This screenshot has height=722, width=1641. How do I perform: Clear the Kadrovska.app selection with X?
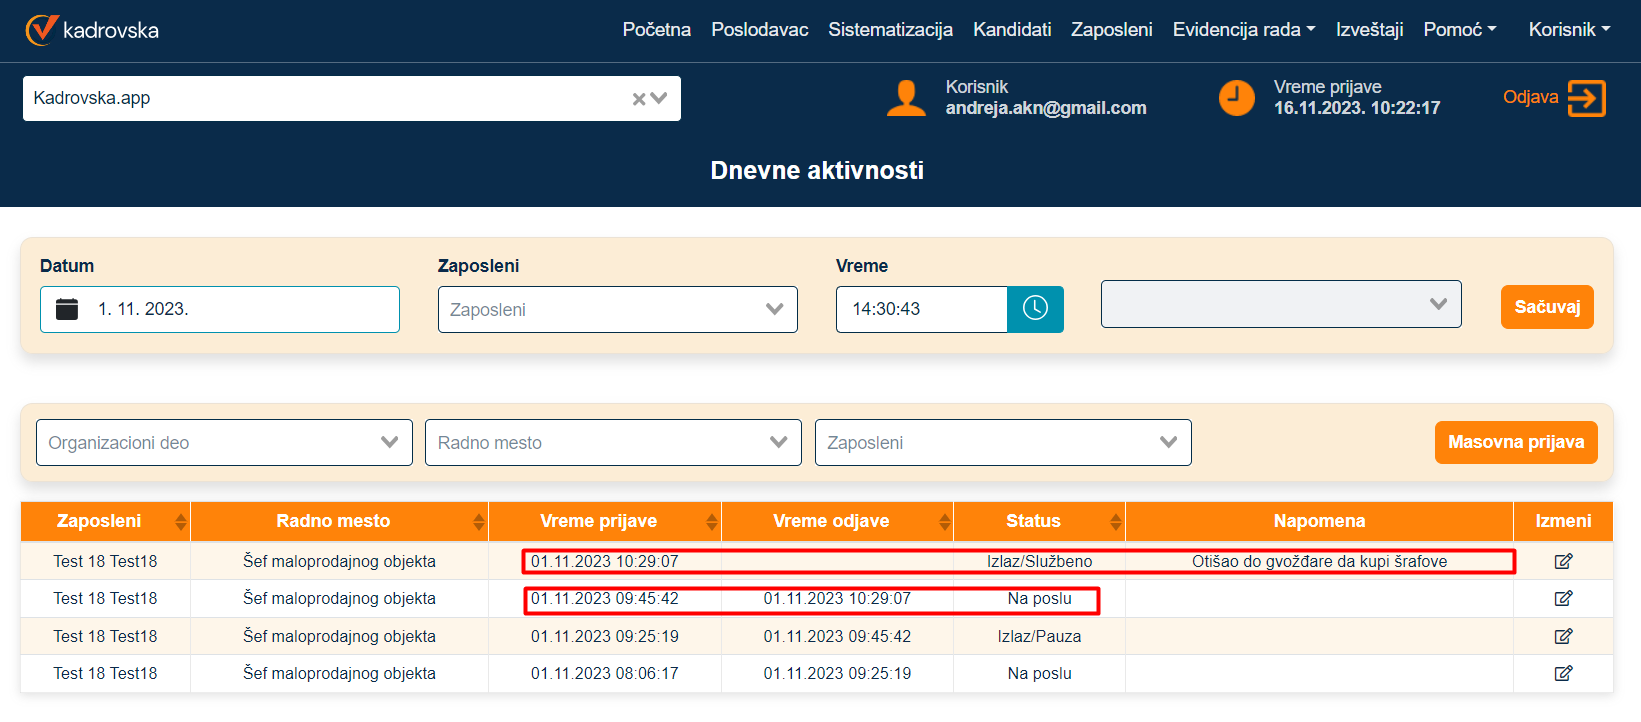638,99
